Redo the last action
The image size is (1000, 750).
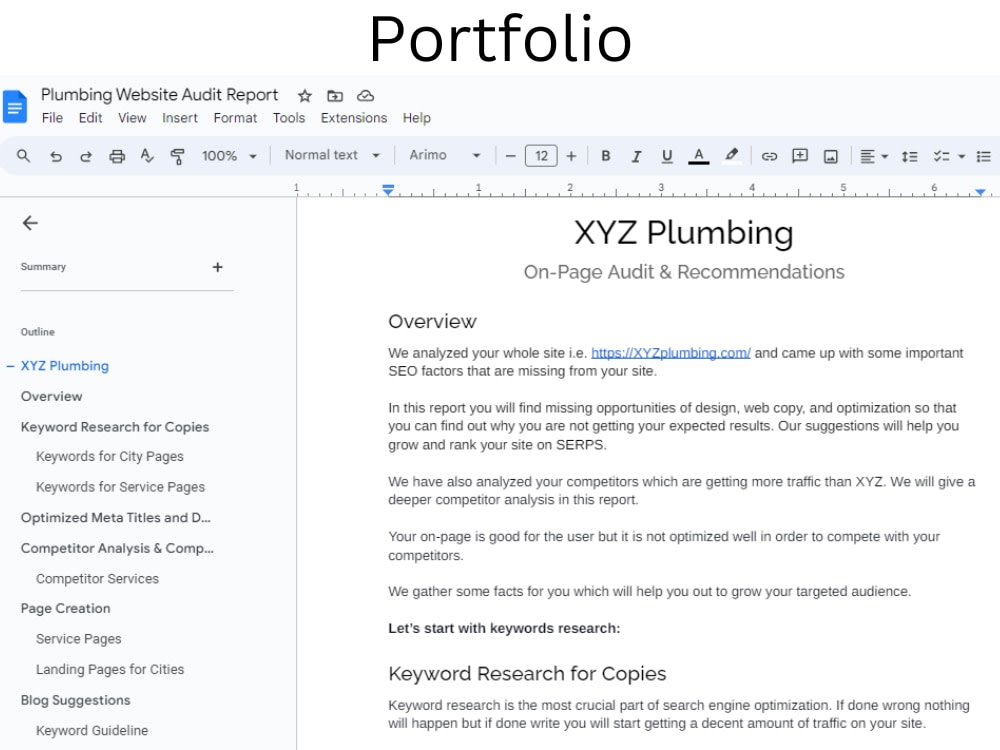(86, 156)
